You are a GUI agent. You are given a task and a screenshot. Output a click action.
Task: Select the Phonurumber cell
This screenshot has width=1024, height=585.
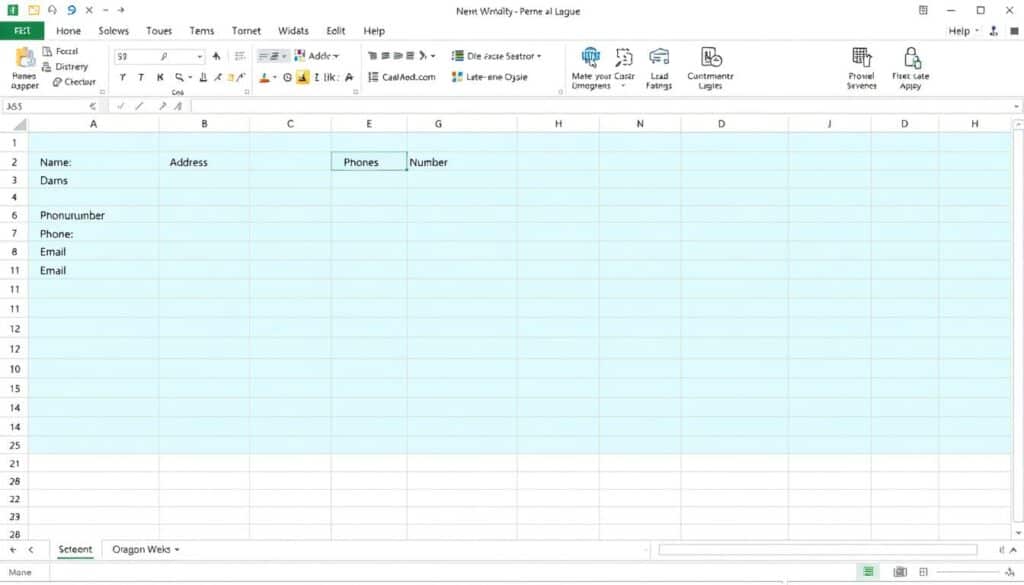93,215
